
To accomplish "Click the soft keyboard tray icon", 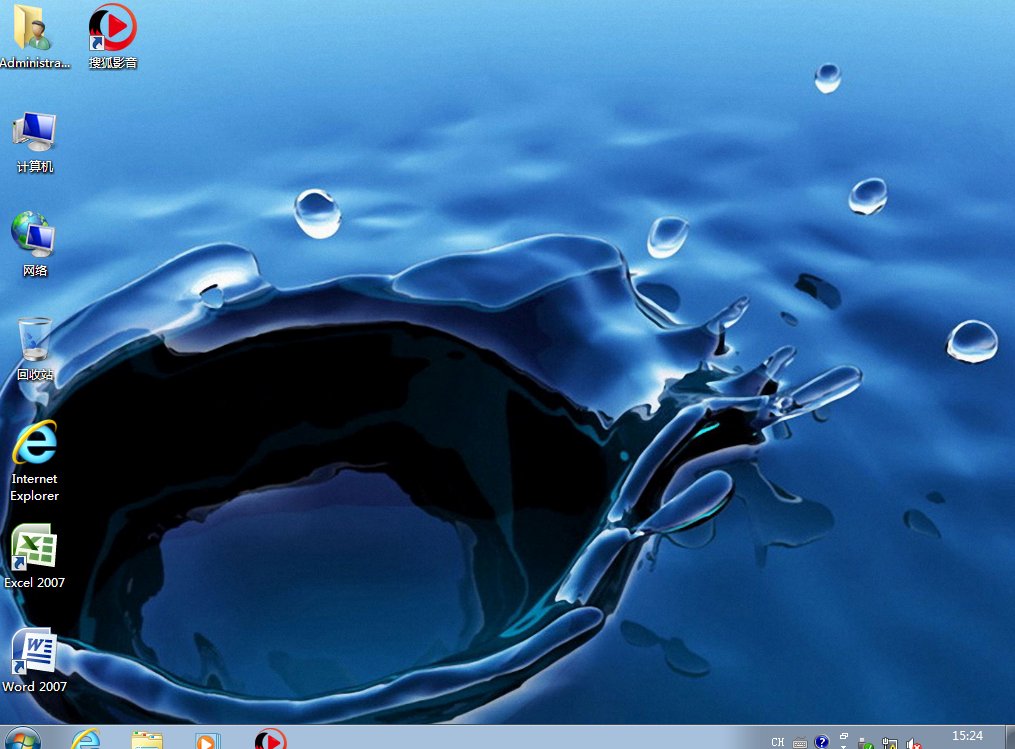I will tap(800, 743).
